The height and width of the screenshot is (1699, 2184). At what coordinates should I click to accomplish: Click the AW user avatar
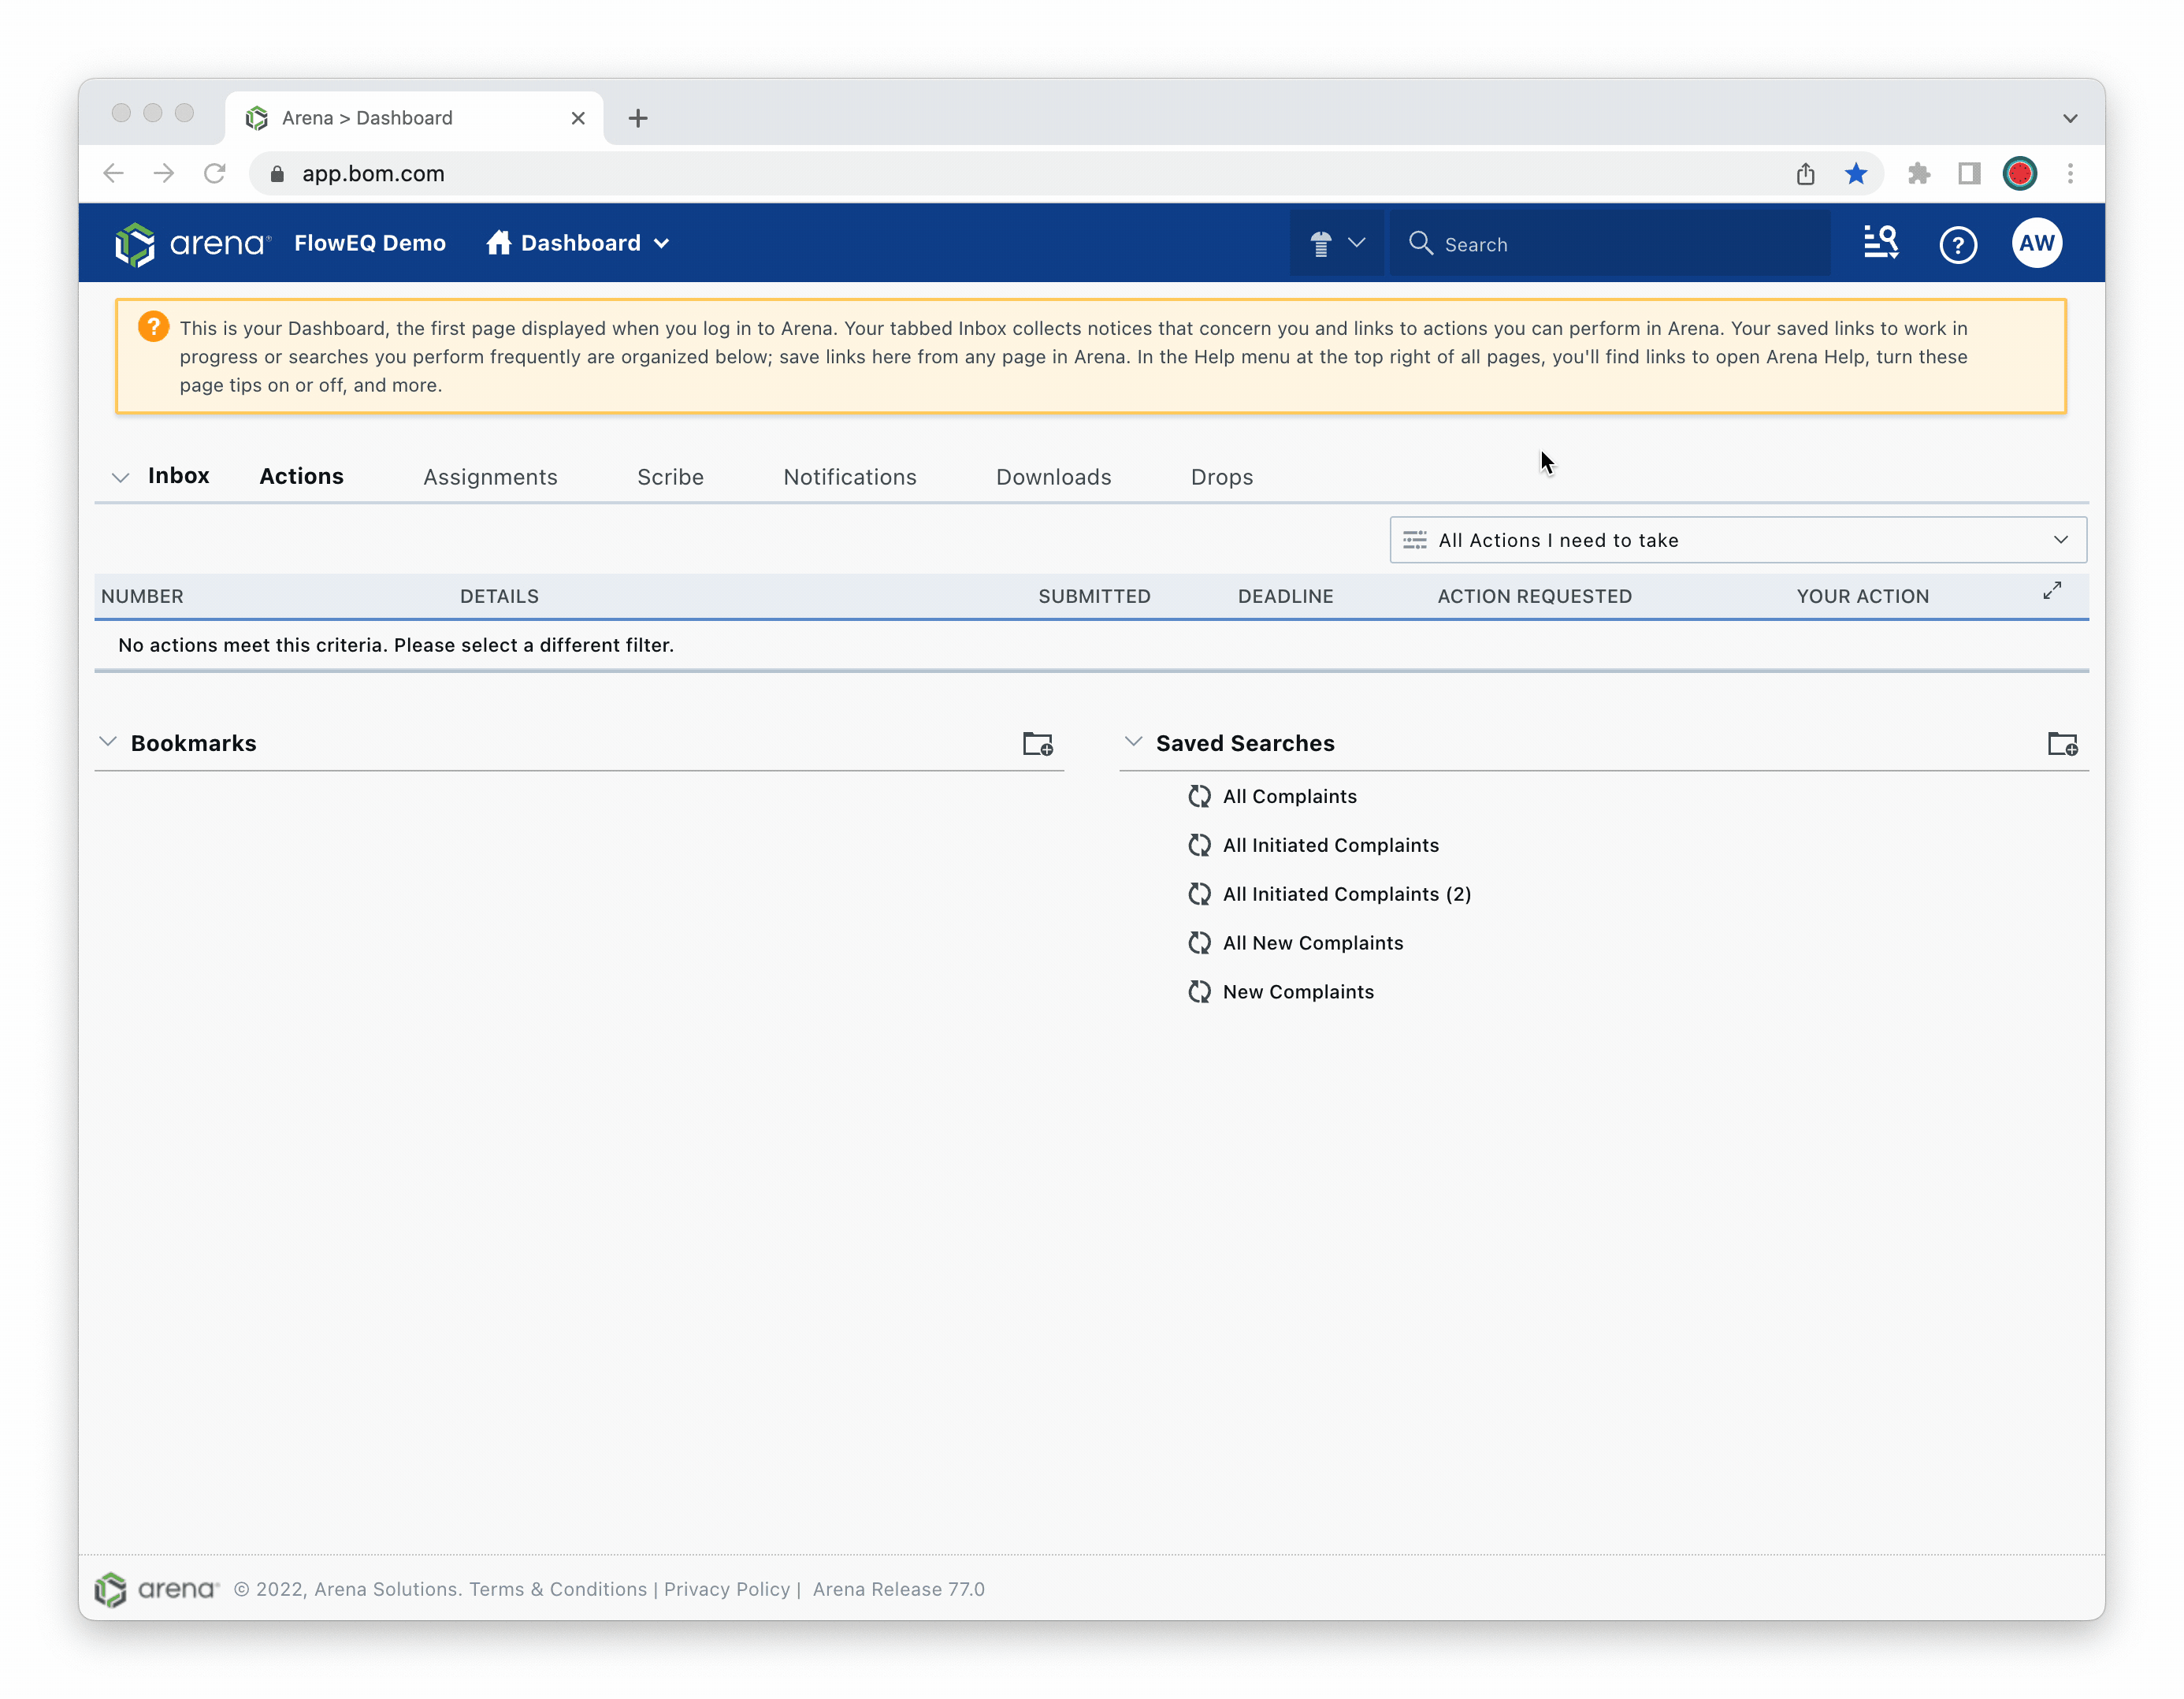click(2038, 243)
